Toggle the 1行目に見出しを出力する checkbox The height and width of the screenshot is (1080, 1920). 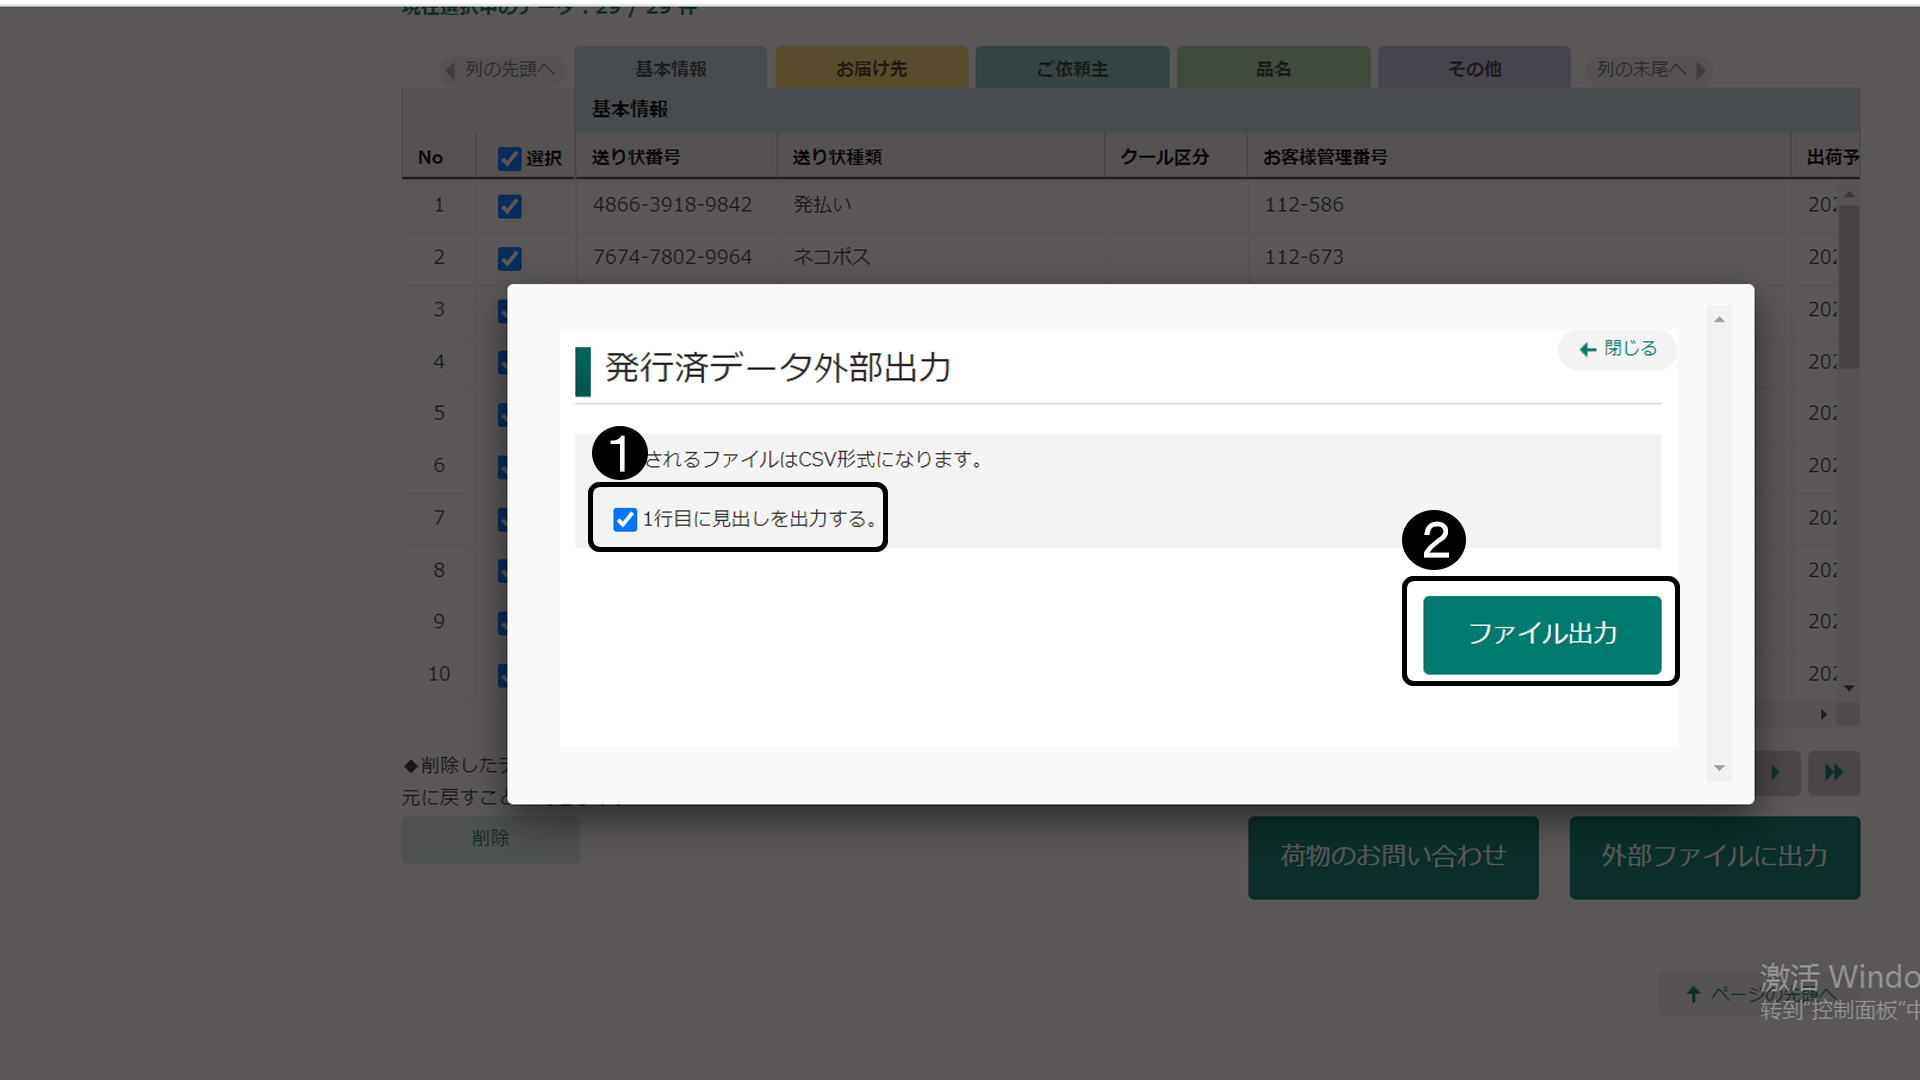pyautogui.click(x=625, y=519)
